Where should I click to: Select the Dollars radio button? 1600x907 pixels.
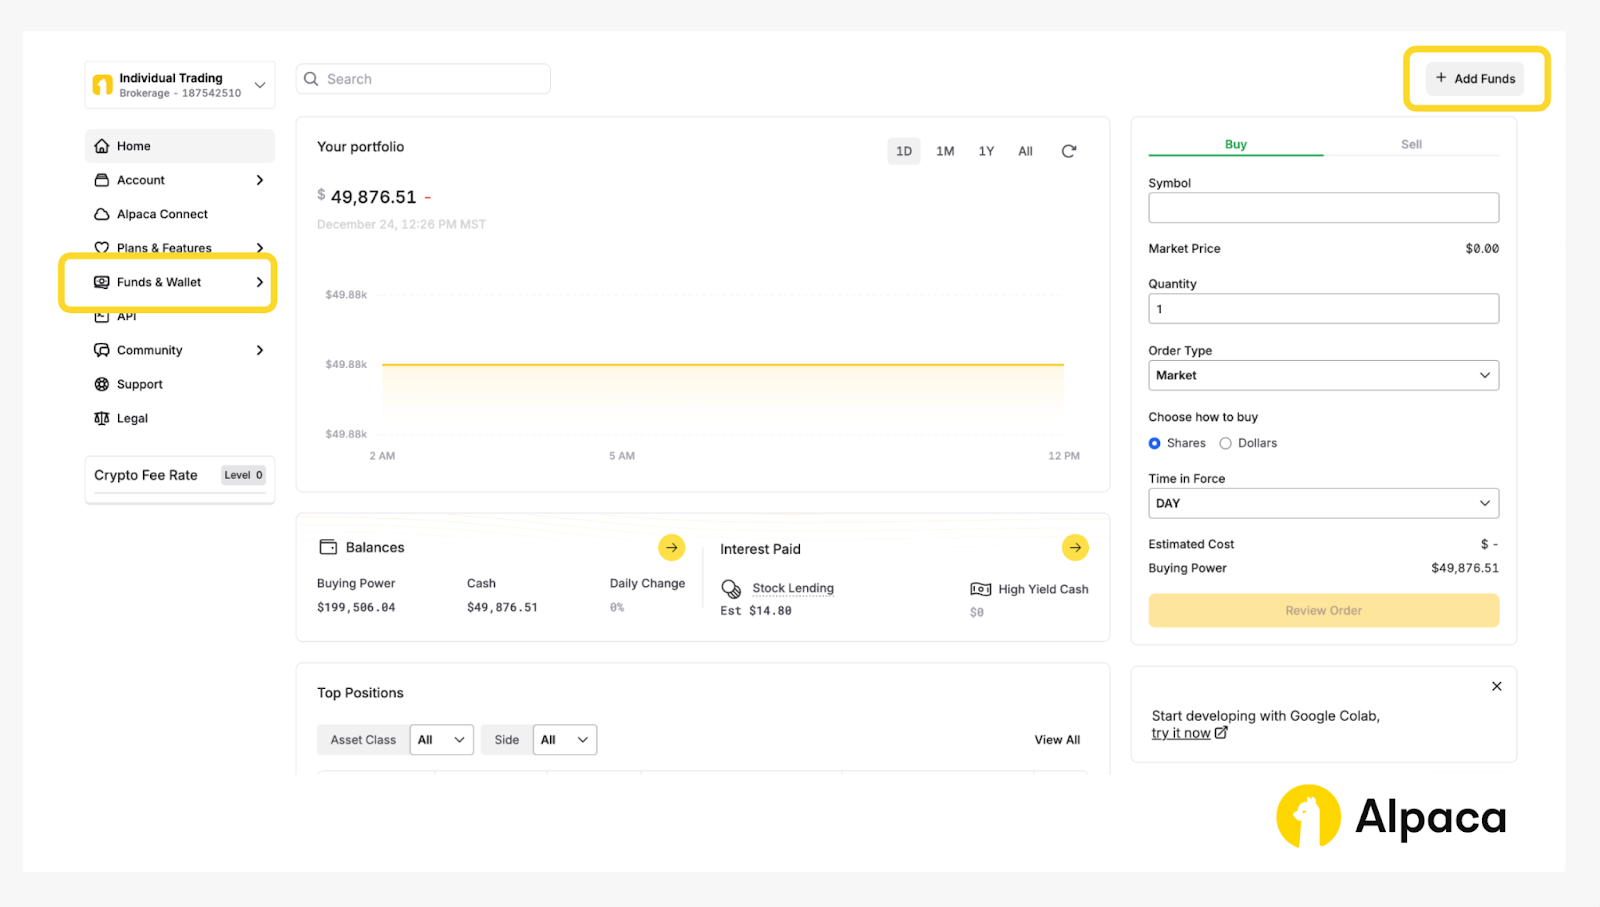[1225, 443]
